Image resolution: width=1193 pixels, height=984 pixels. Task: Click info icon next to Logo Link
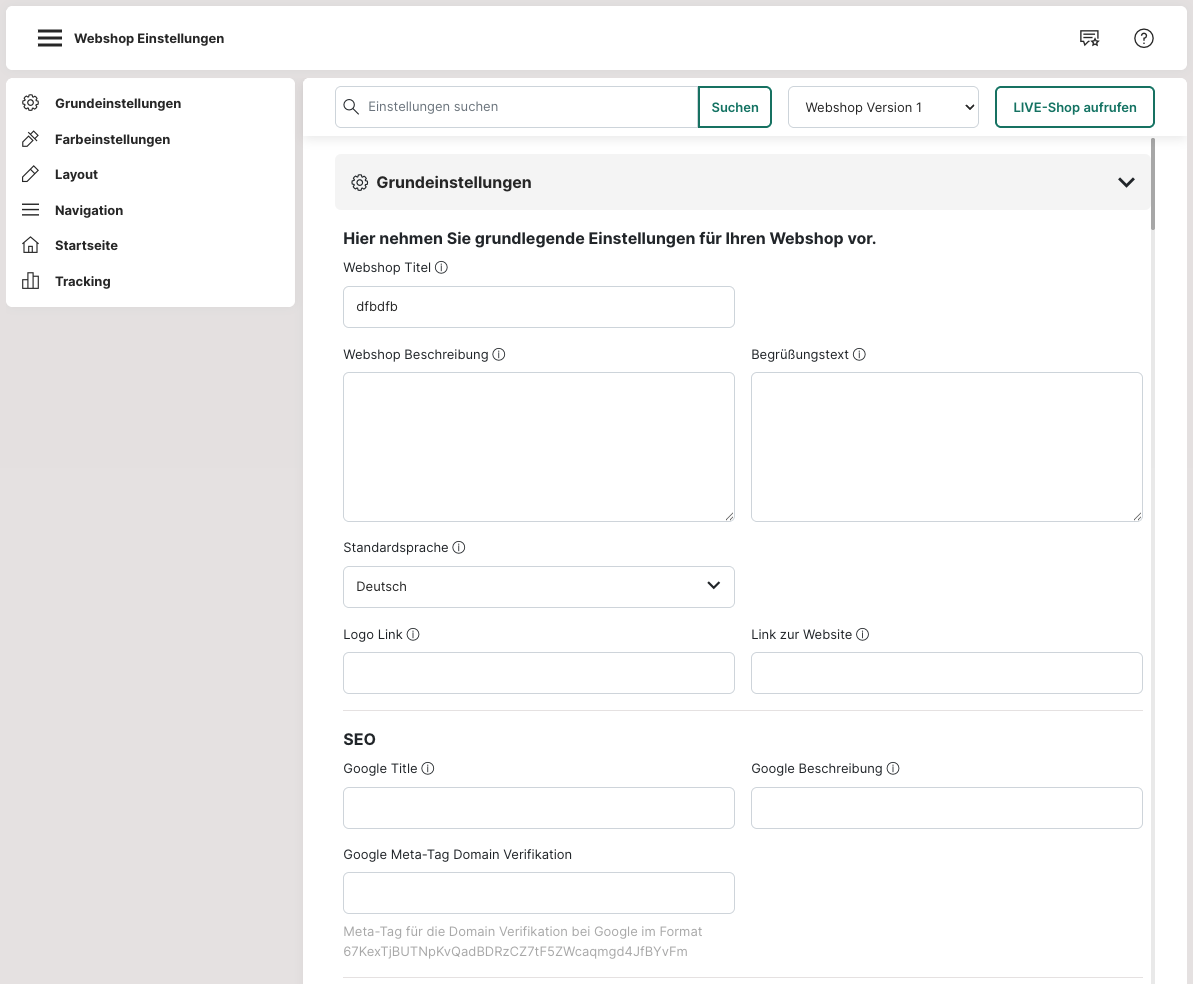pyautogui.click(x=413, y=635)
